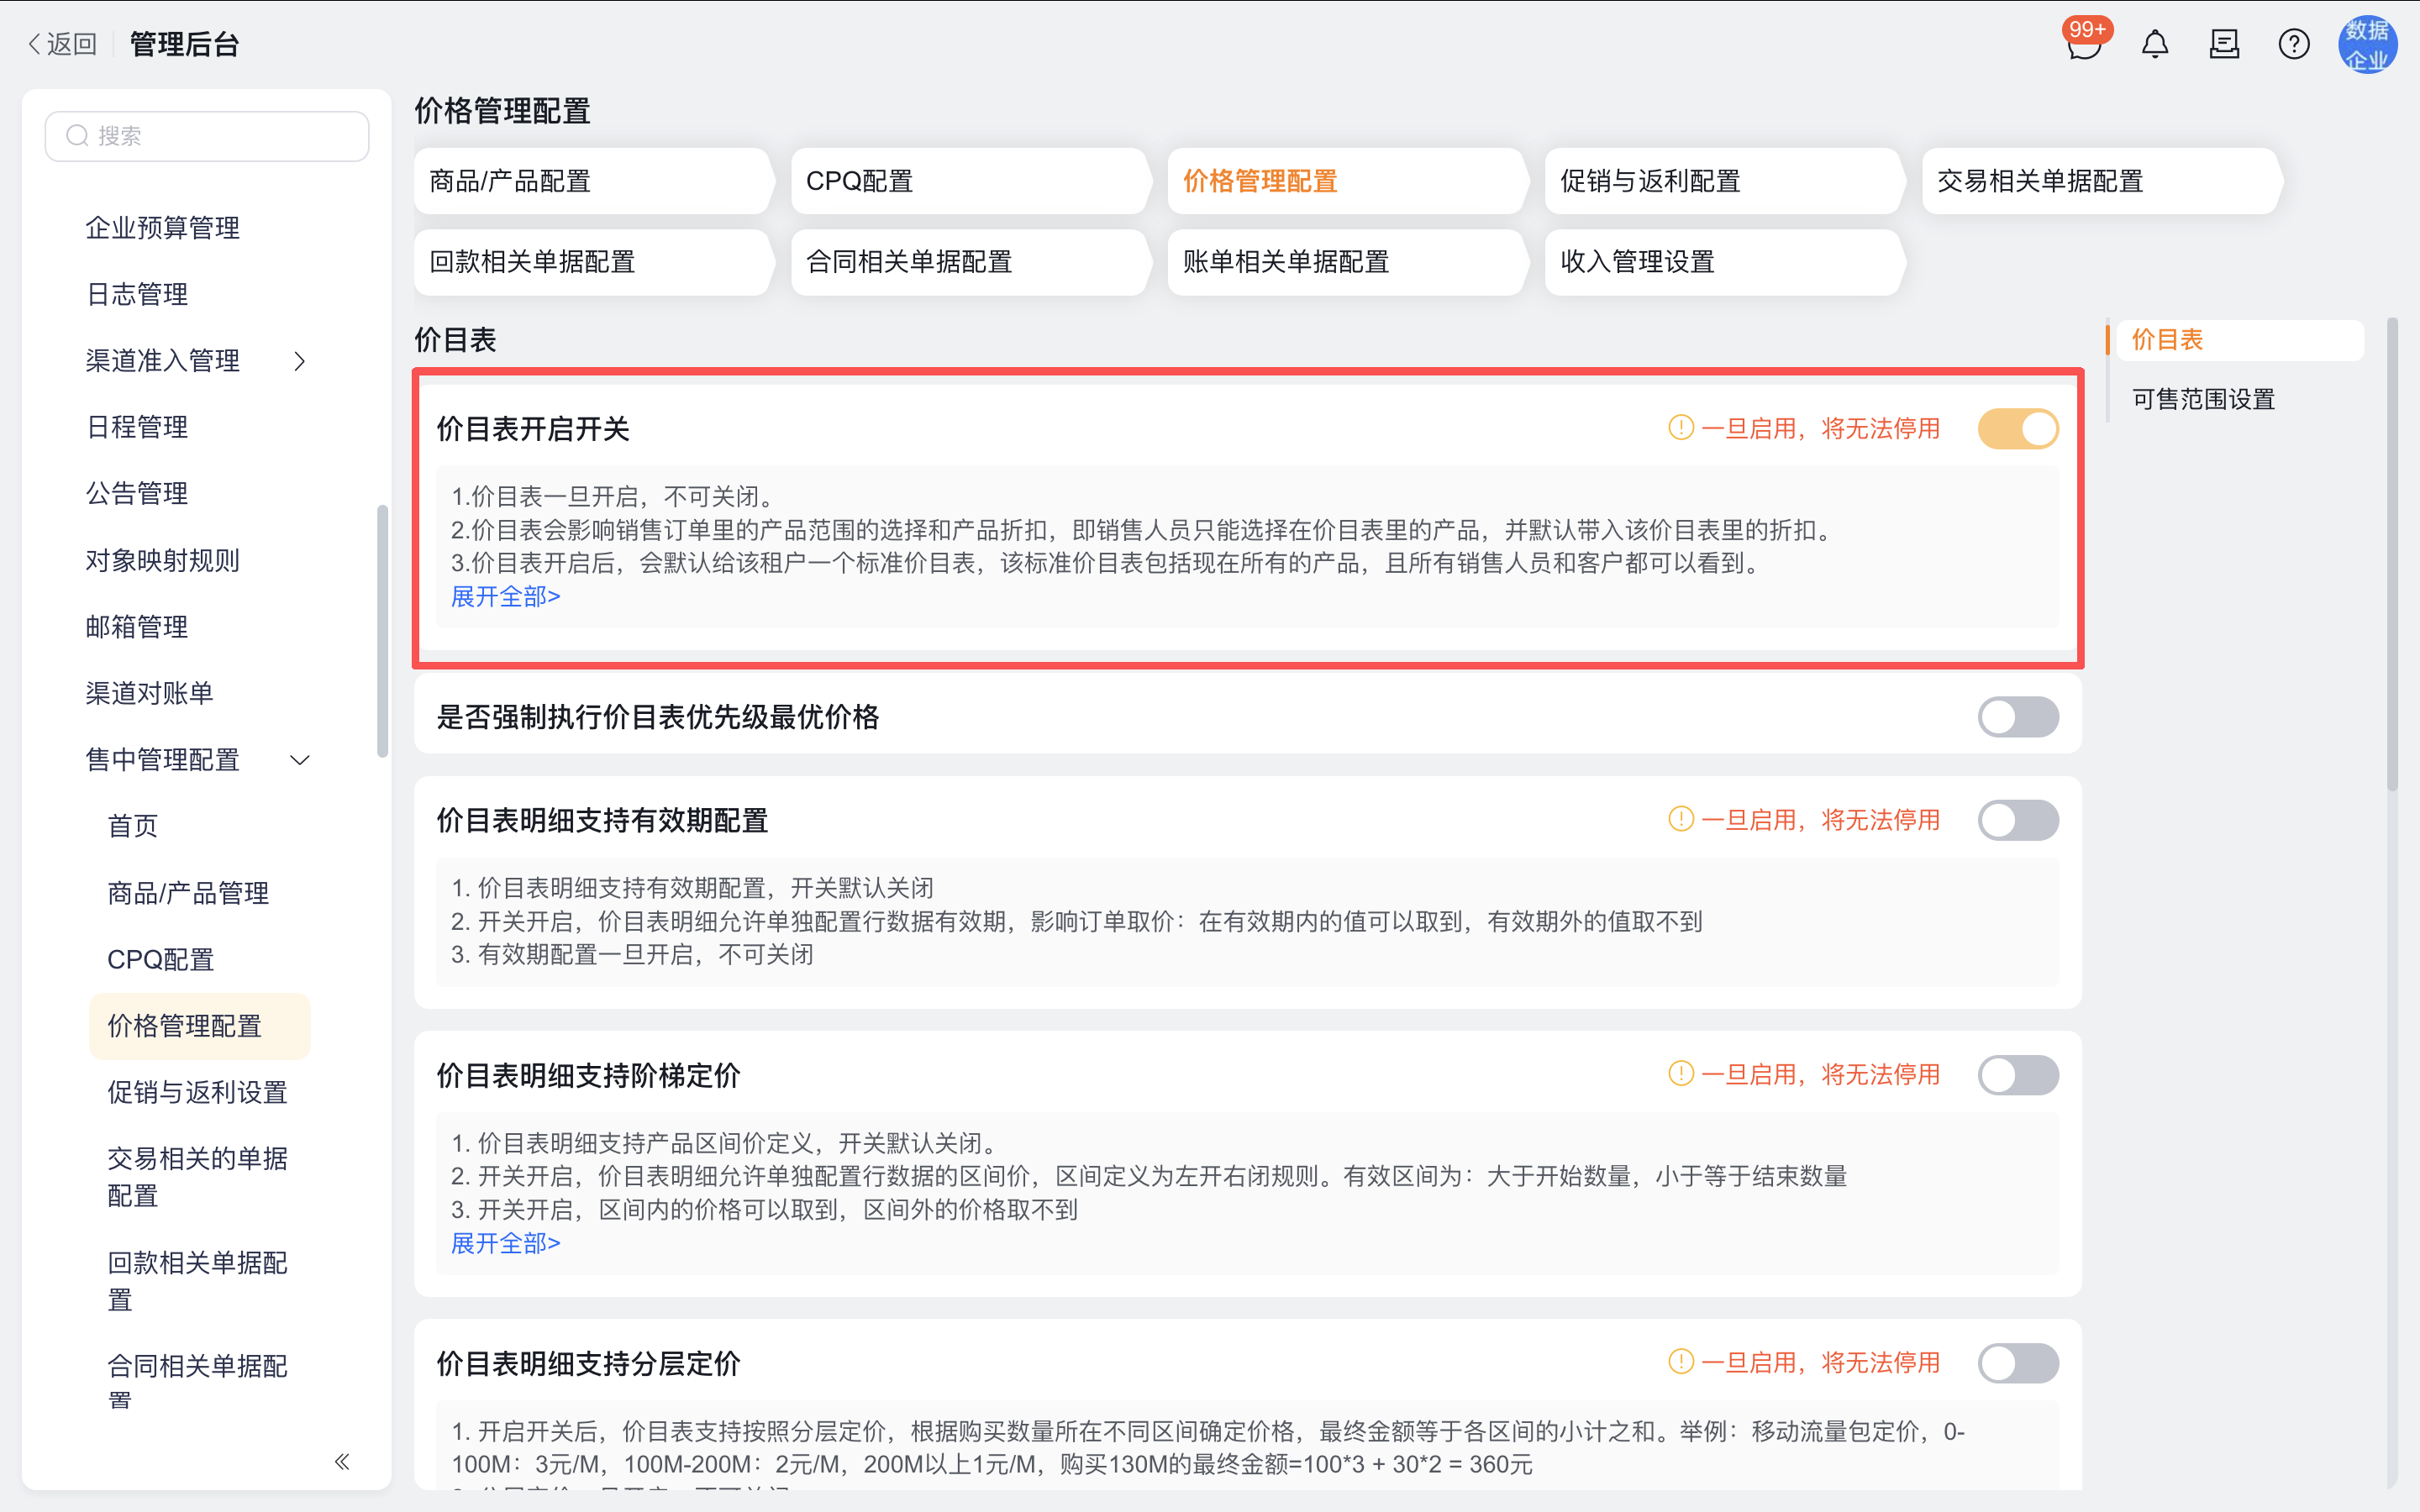Expand all text under 价目表开启开关
The image size is (2420, 1512).
point(505,597)
